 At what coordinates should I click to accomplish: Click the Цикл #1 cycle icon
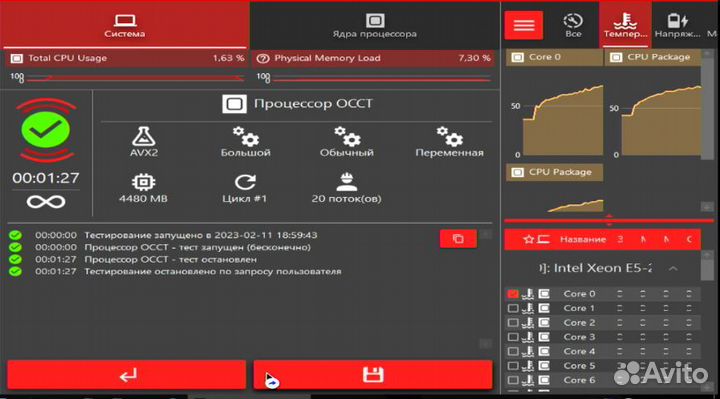pyautogui.click(x=245, y=182)
